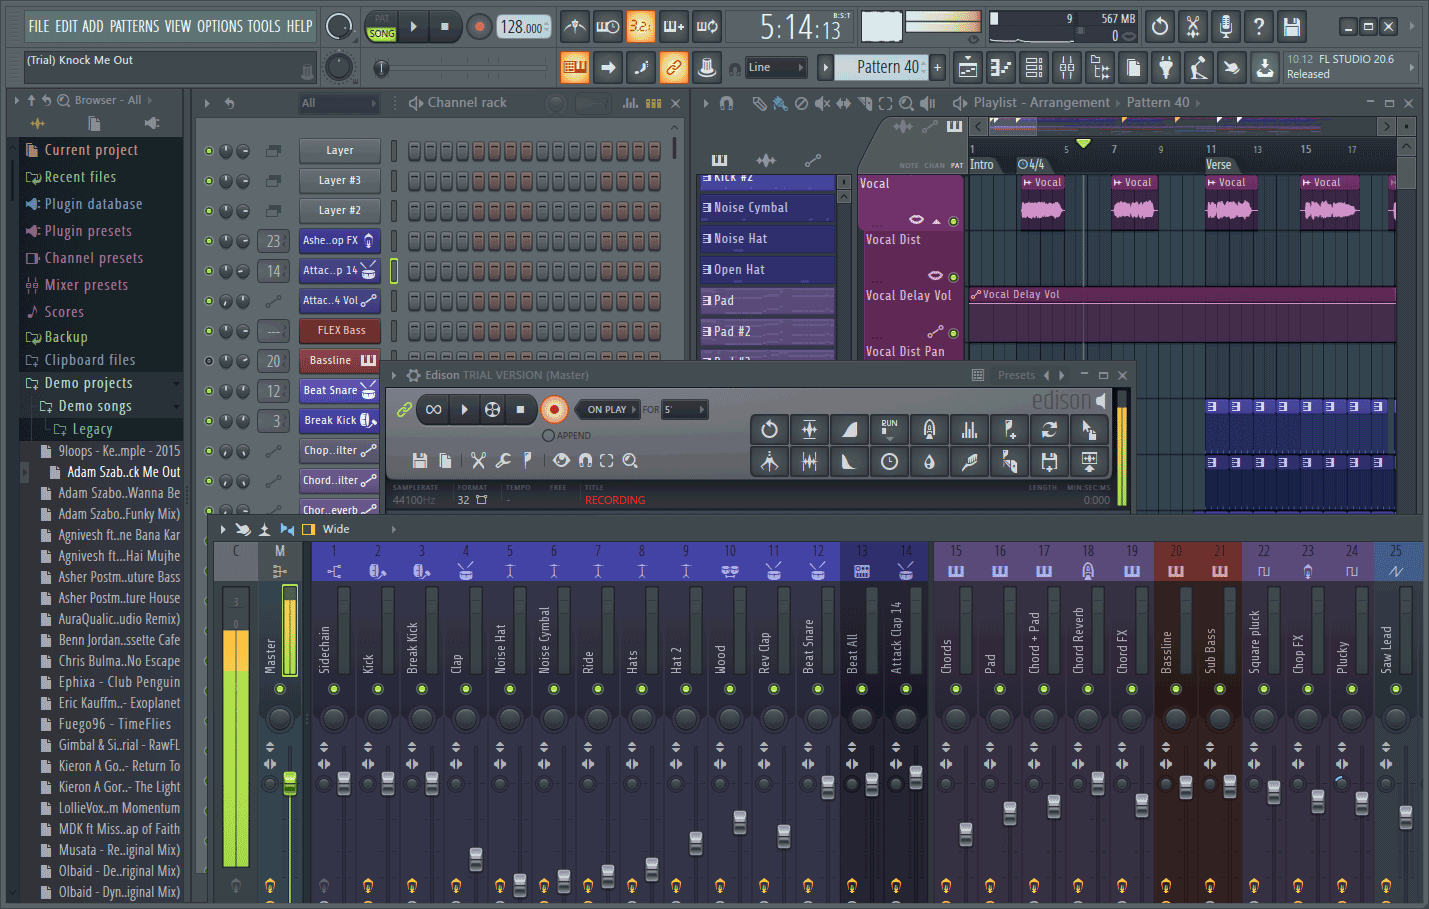Mute the FLEX Bass channel light
This screenshot has height=909, width=1429.
[209, 331]
